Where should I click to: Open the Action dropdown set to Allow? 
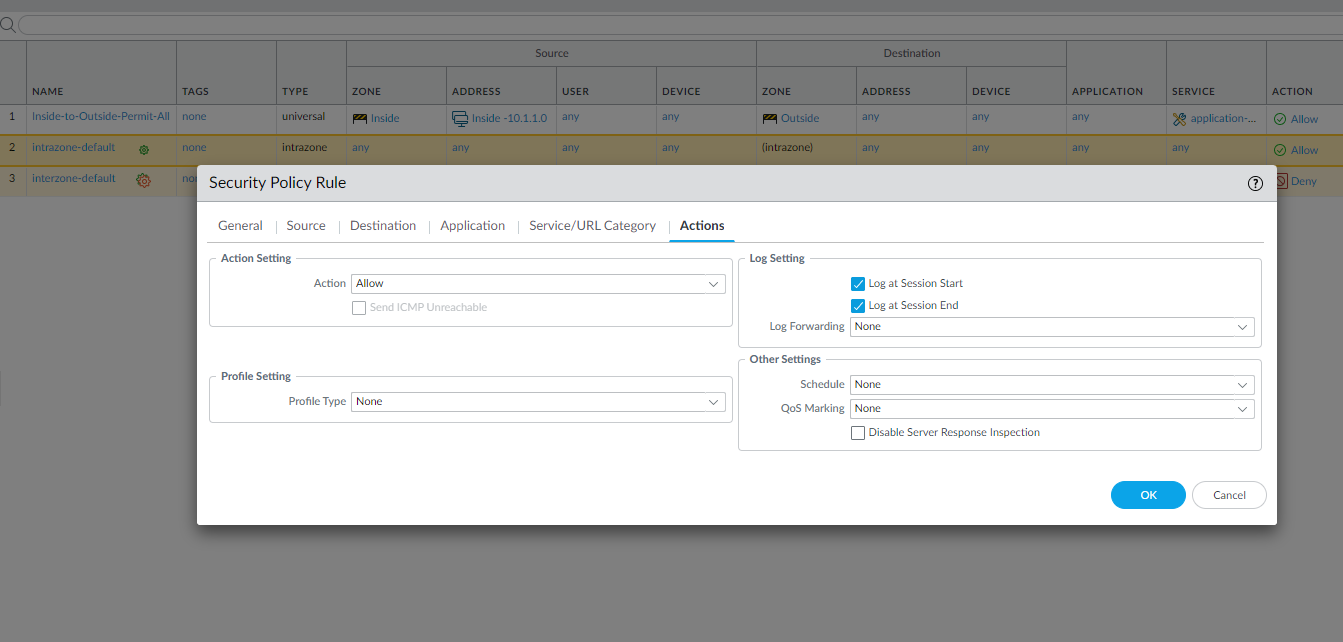pyautogui.click(x=538, y=284)
